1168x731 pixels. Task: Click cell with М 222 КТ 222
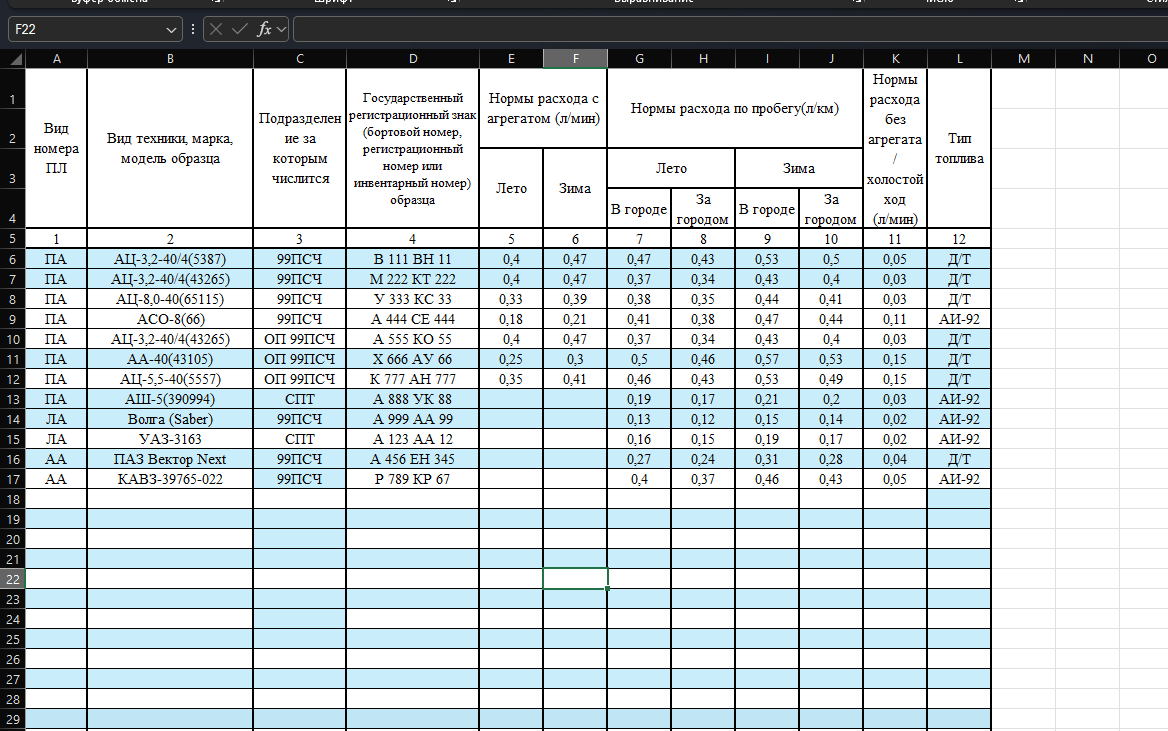[413, 279]
